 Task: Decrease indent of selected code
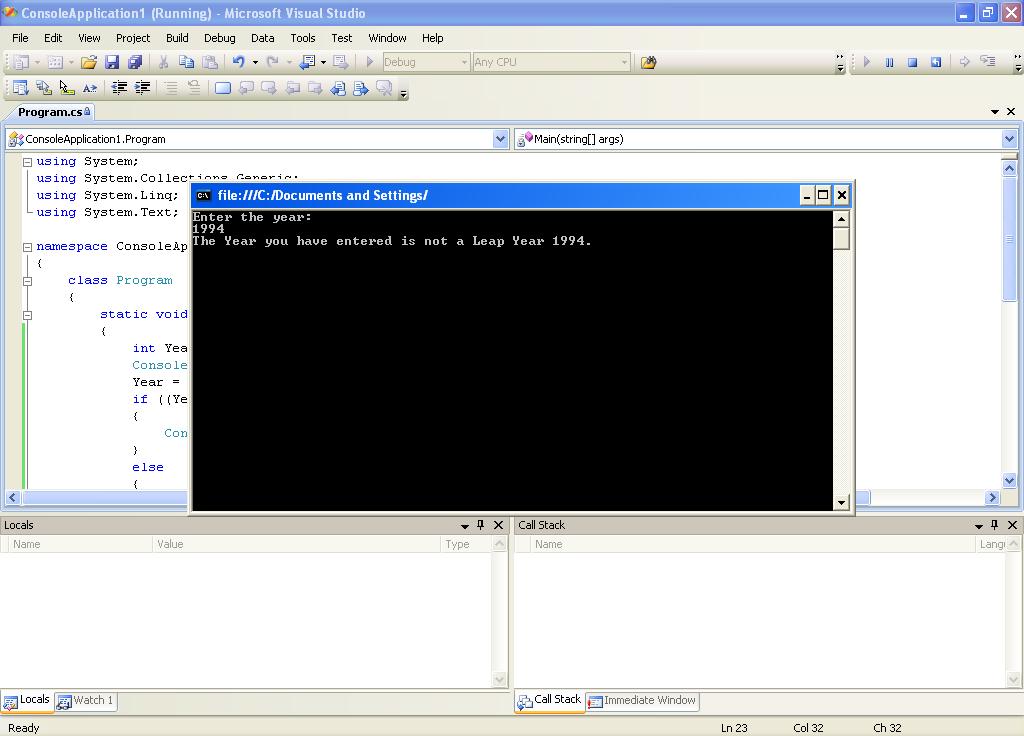[x=117, y=88]
